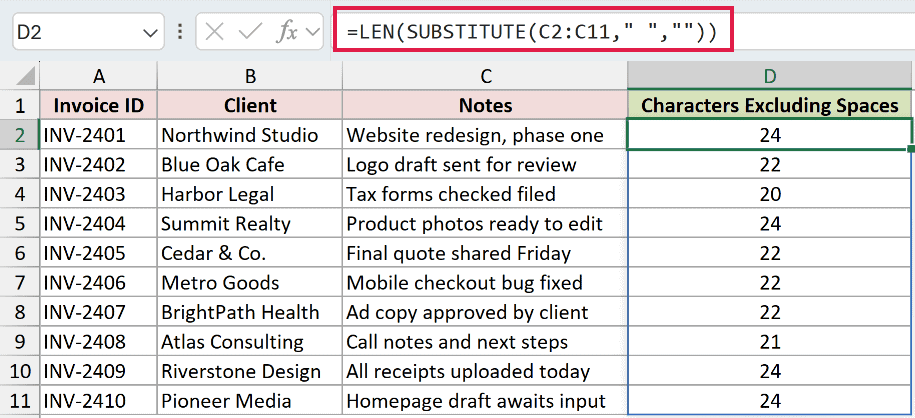Click the Invoice ID header cell
The image size is (915, 418).
point(99,106)
